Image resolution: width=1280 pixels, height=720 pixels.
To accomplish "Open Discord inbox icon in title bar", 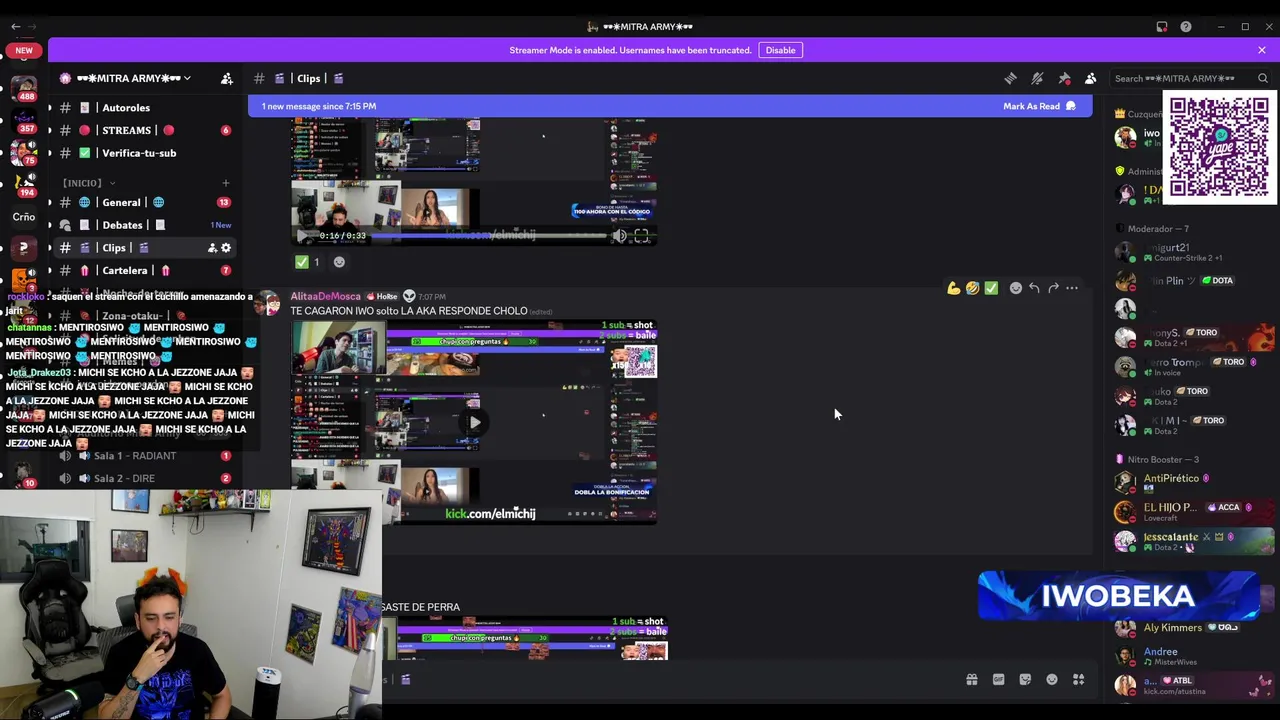I will pyautogui.click(x=1162, y=27).
